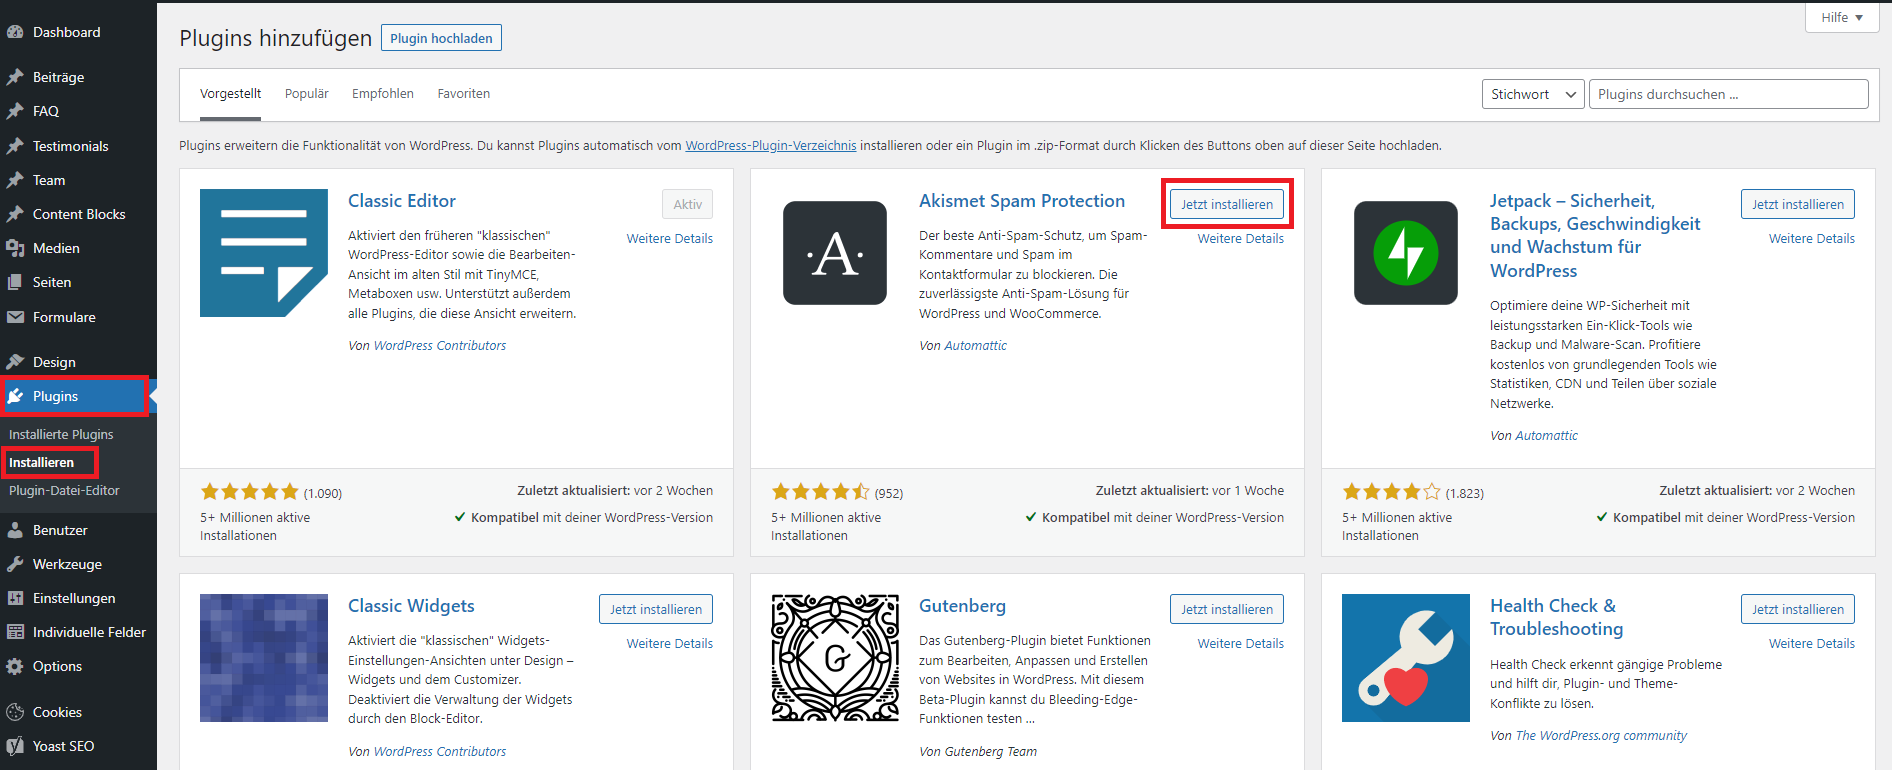Click the Classic Widgets plugin thumbnail

tap(264, 658)
